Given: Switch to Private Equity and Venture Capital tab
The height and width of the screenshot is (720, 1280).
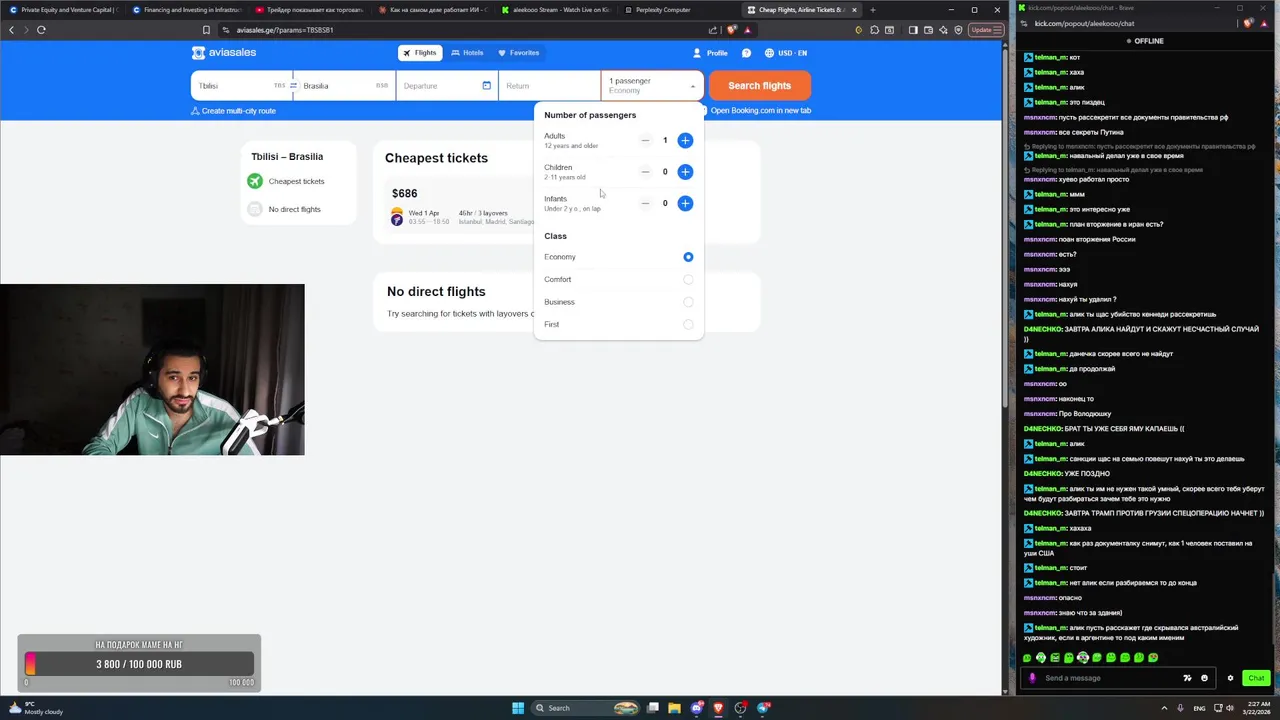Looking at the screenshot, I should tap(62, 10).
